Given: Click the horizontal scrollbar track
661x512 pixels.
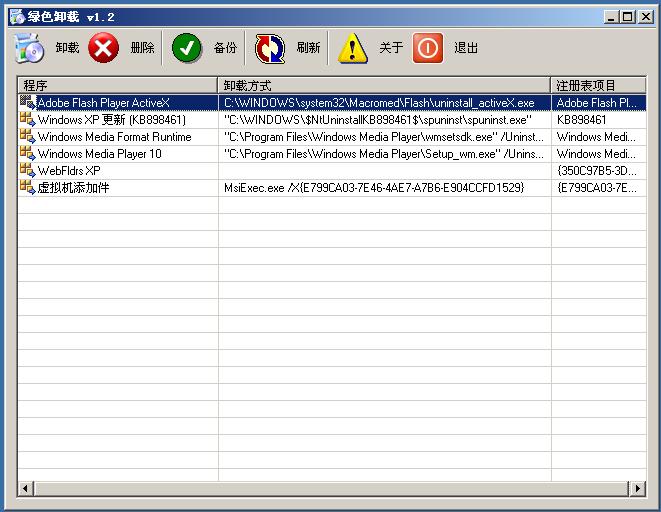Looking at the screenshot, I should click(x=332, y=488).
